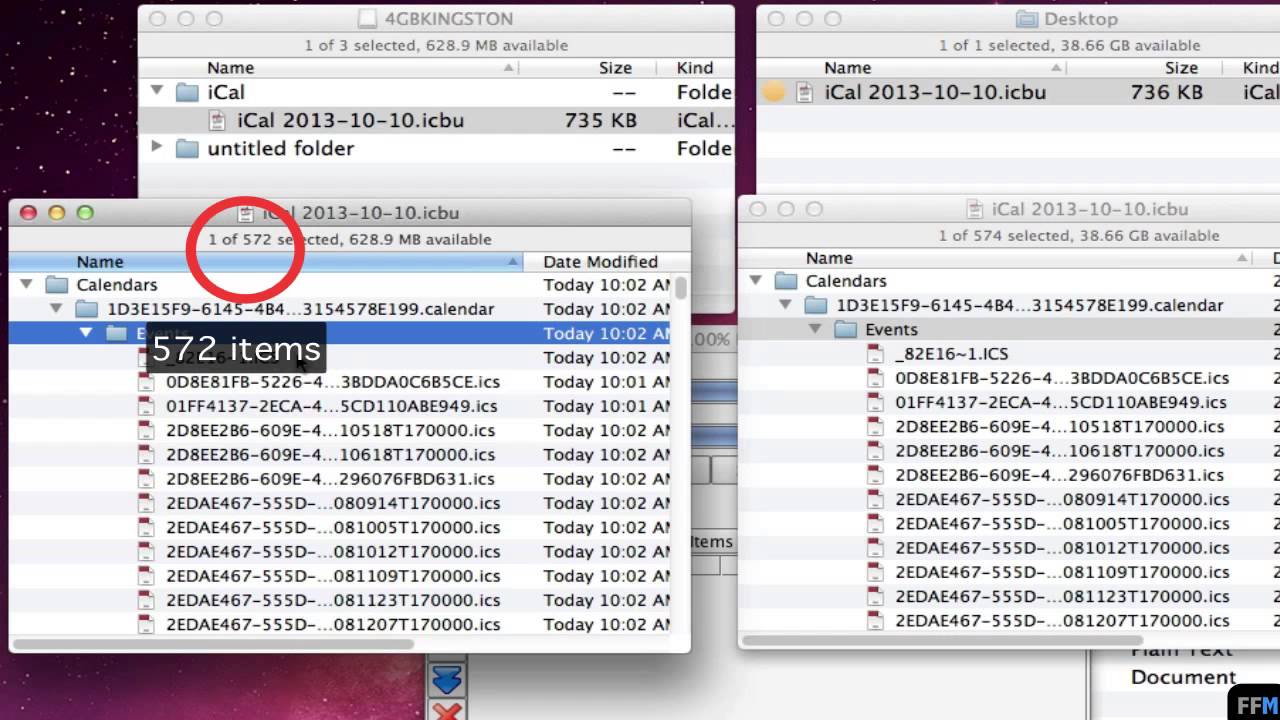Select 2EDAE467 081005T170000.ics name in left window
1280x720 pixels.
pyautogui.click(x=333, y=527)
